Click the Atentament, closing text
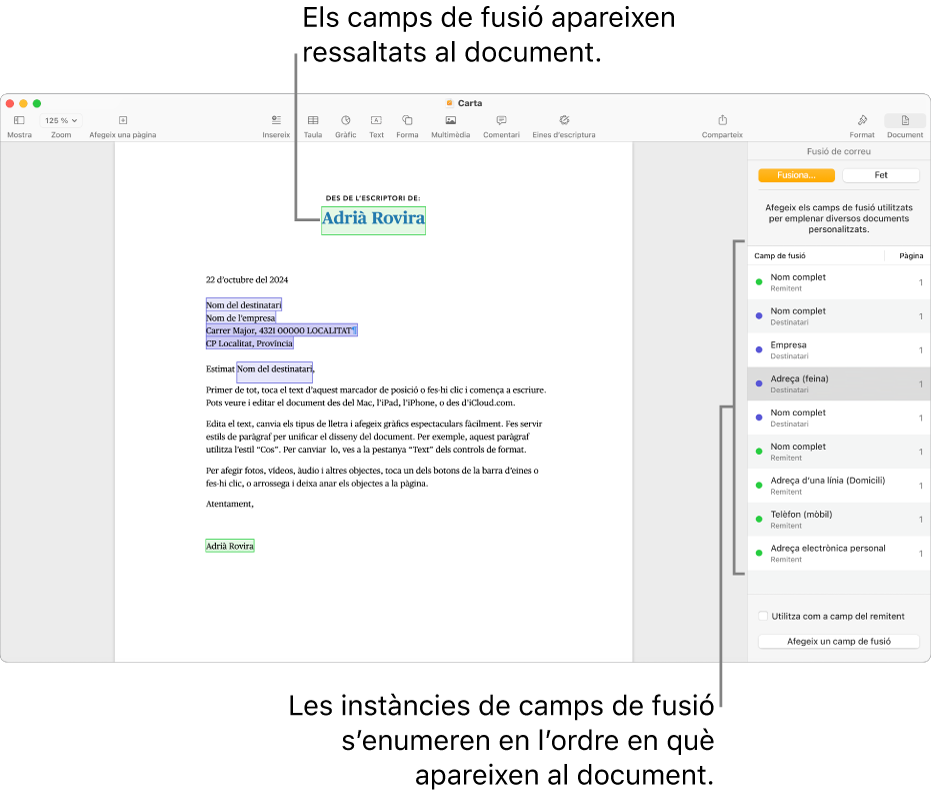 [x=230, y=504]
